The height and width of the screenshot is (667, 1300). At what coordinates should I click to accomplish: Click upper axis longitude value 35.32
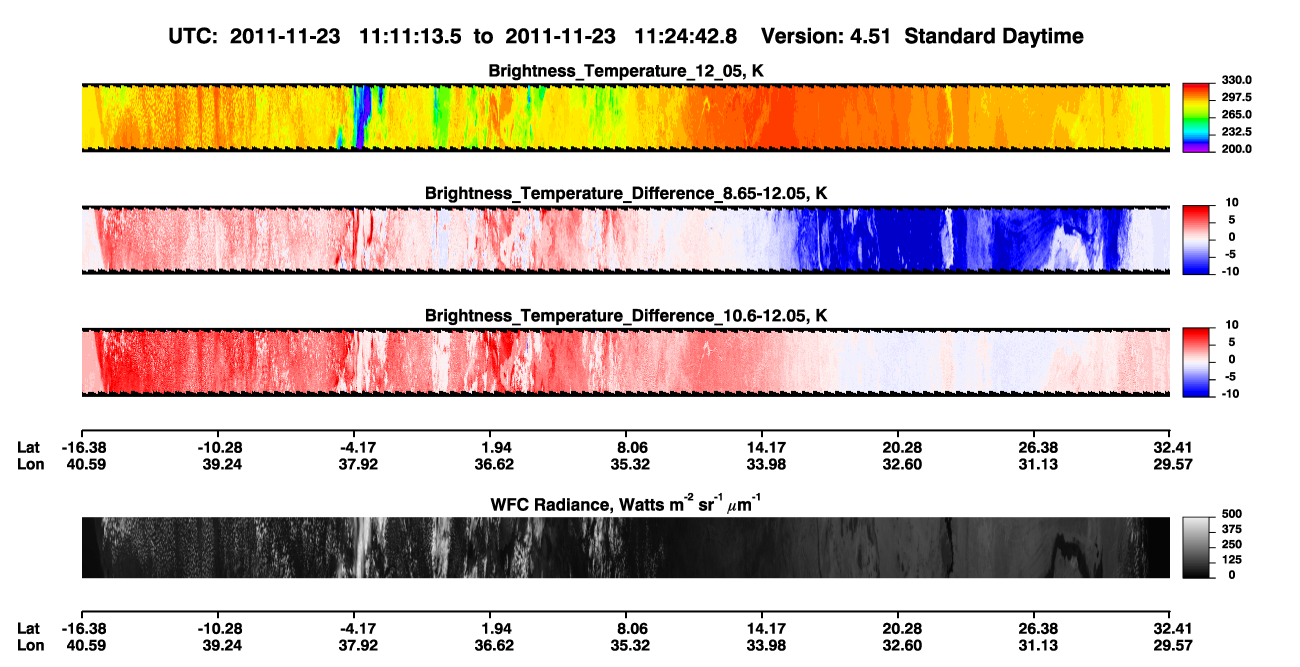click(x=631, y=464)
